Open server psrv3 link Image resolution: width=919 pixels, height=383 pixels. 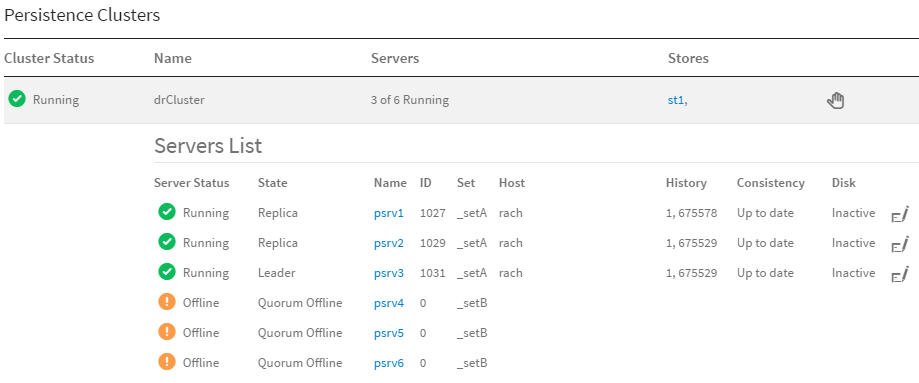click(x=389, y=273)
